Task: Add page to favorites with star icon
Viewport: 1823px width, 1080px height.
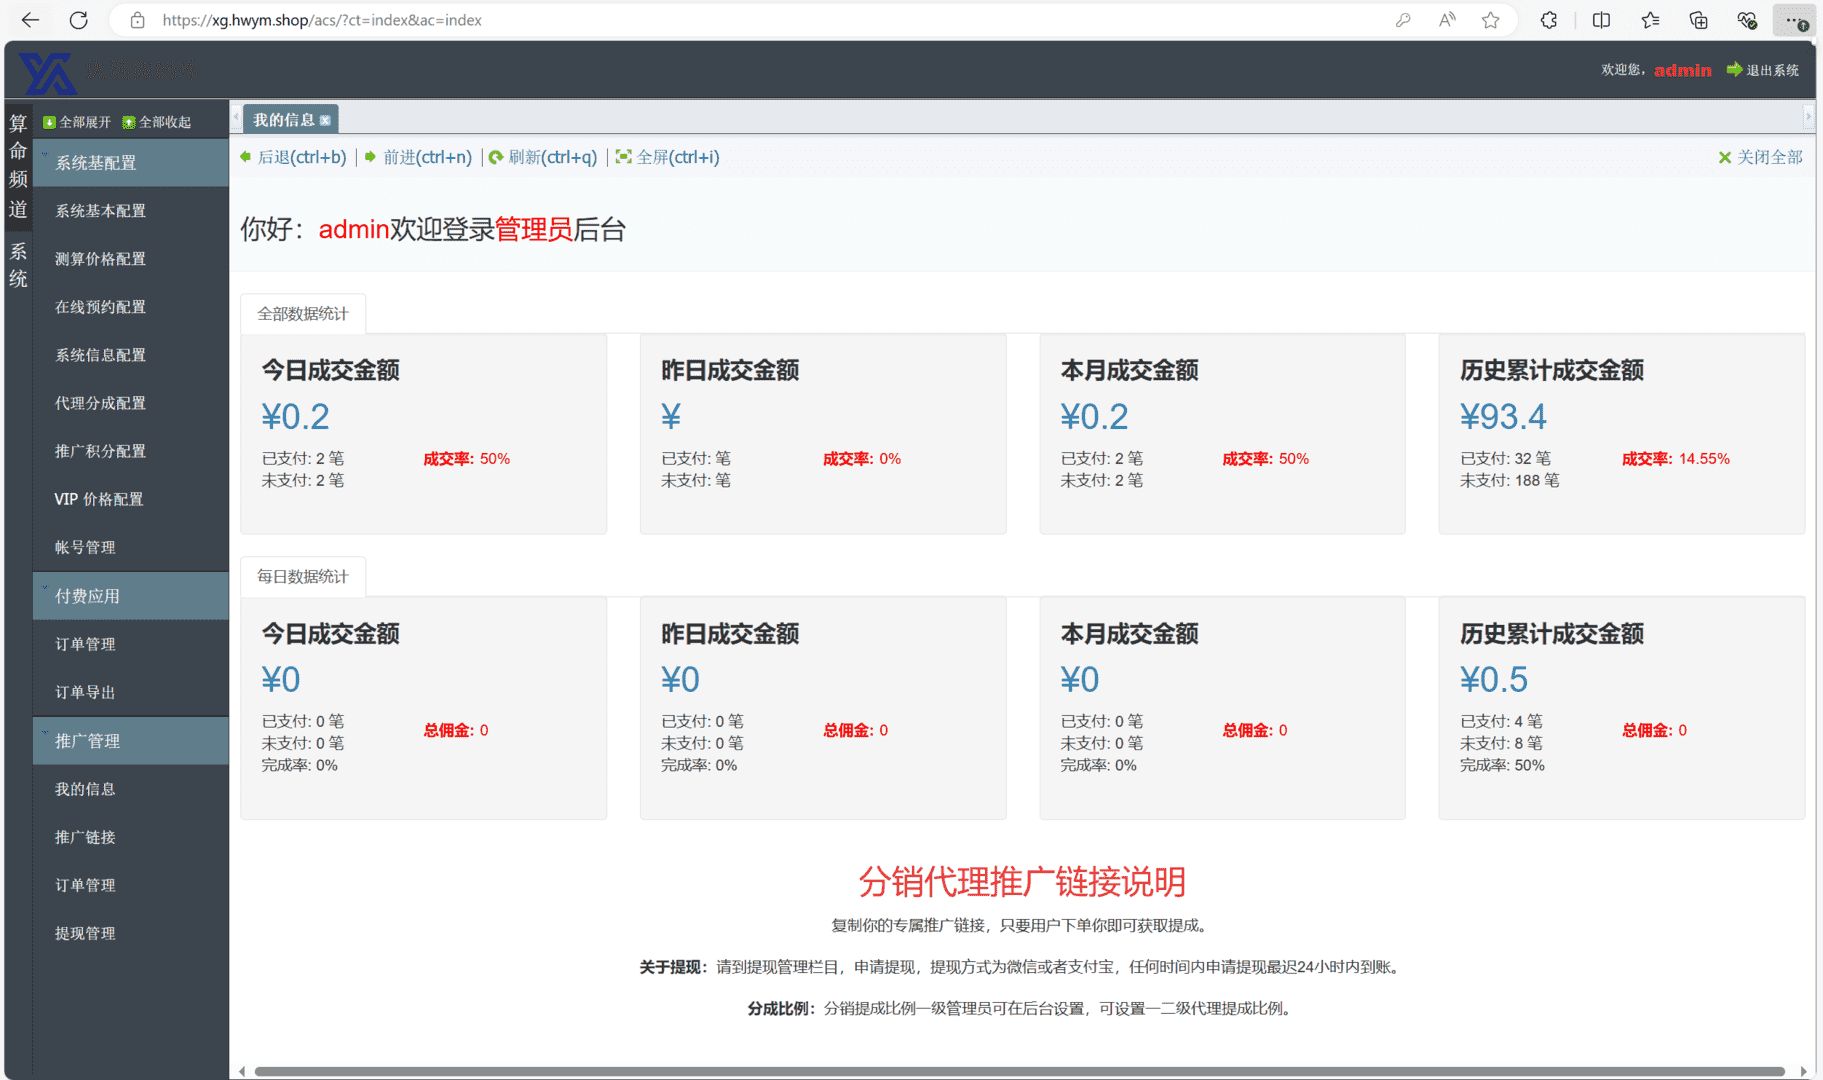Action: click(x=1490, y=20)
